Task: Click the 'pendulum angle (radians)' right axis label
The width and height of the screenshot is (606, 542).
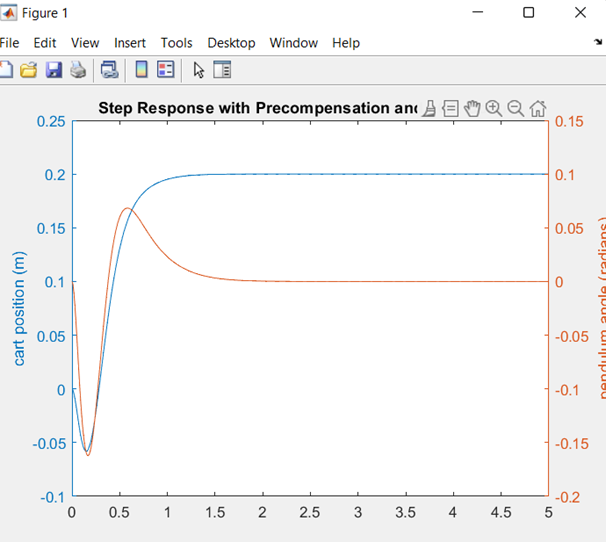Action: coord(602,308)
